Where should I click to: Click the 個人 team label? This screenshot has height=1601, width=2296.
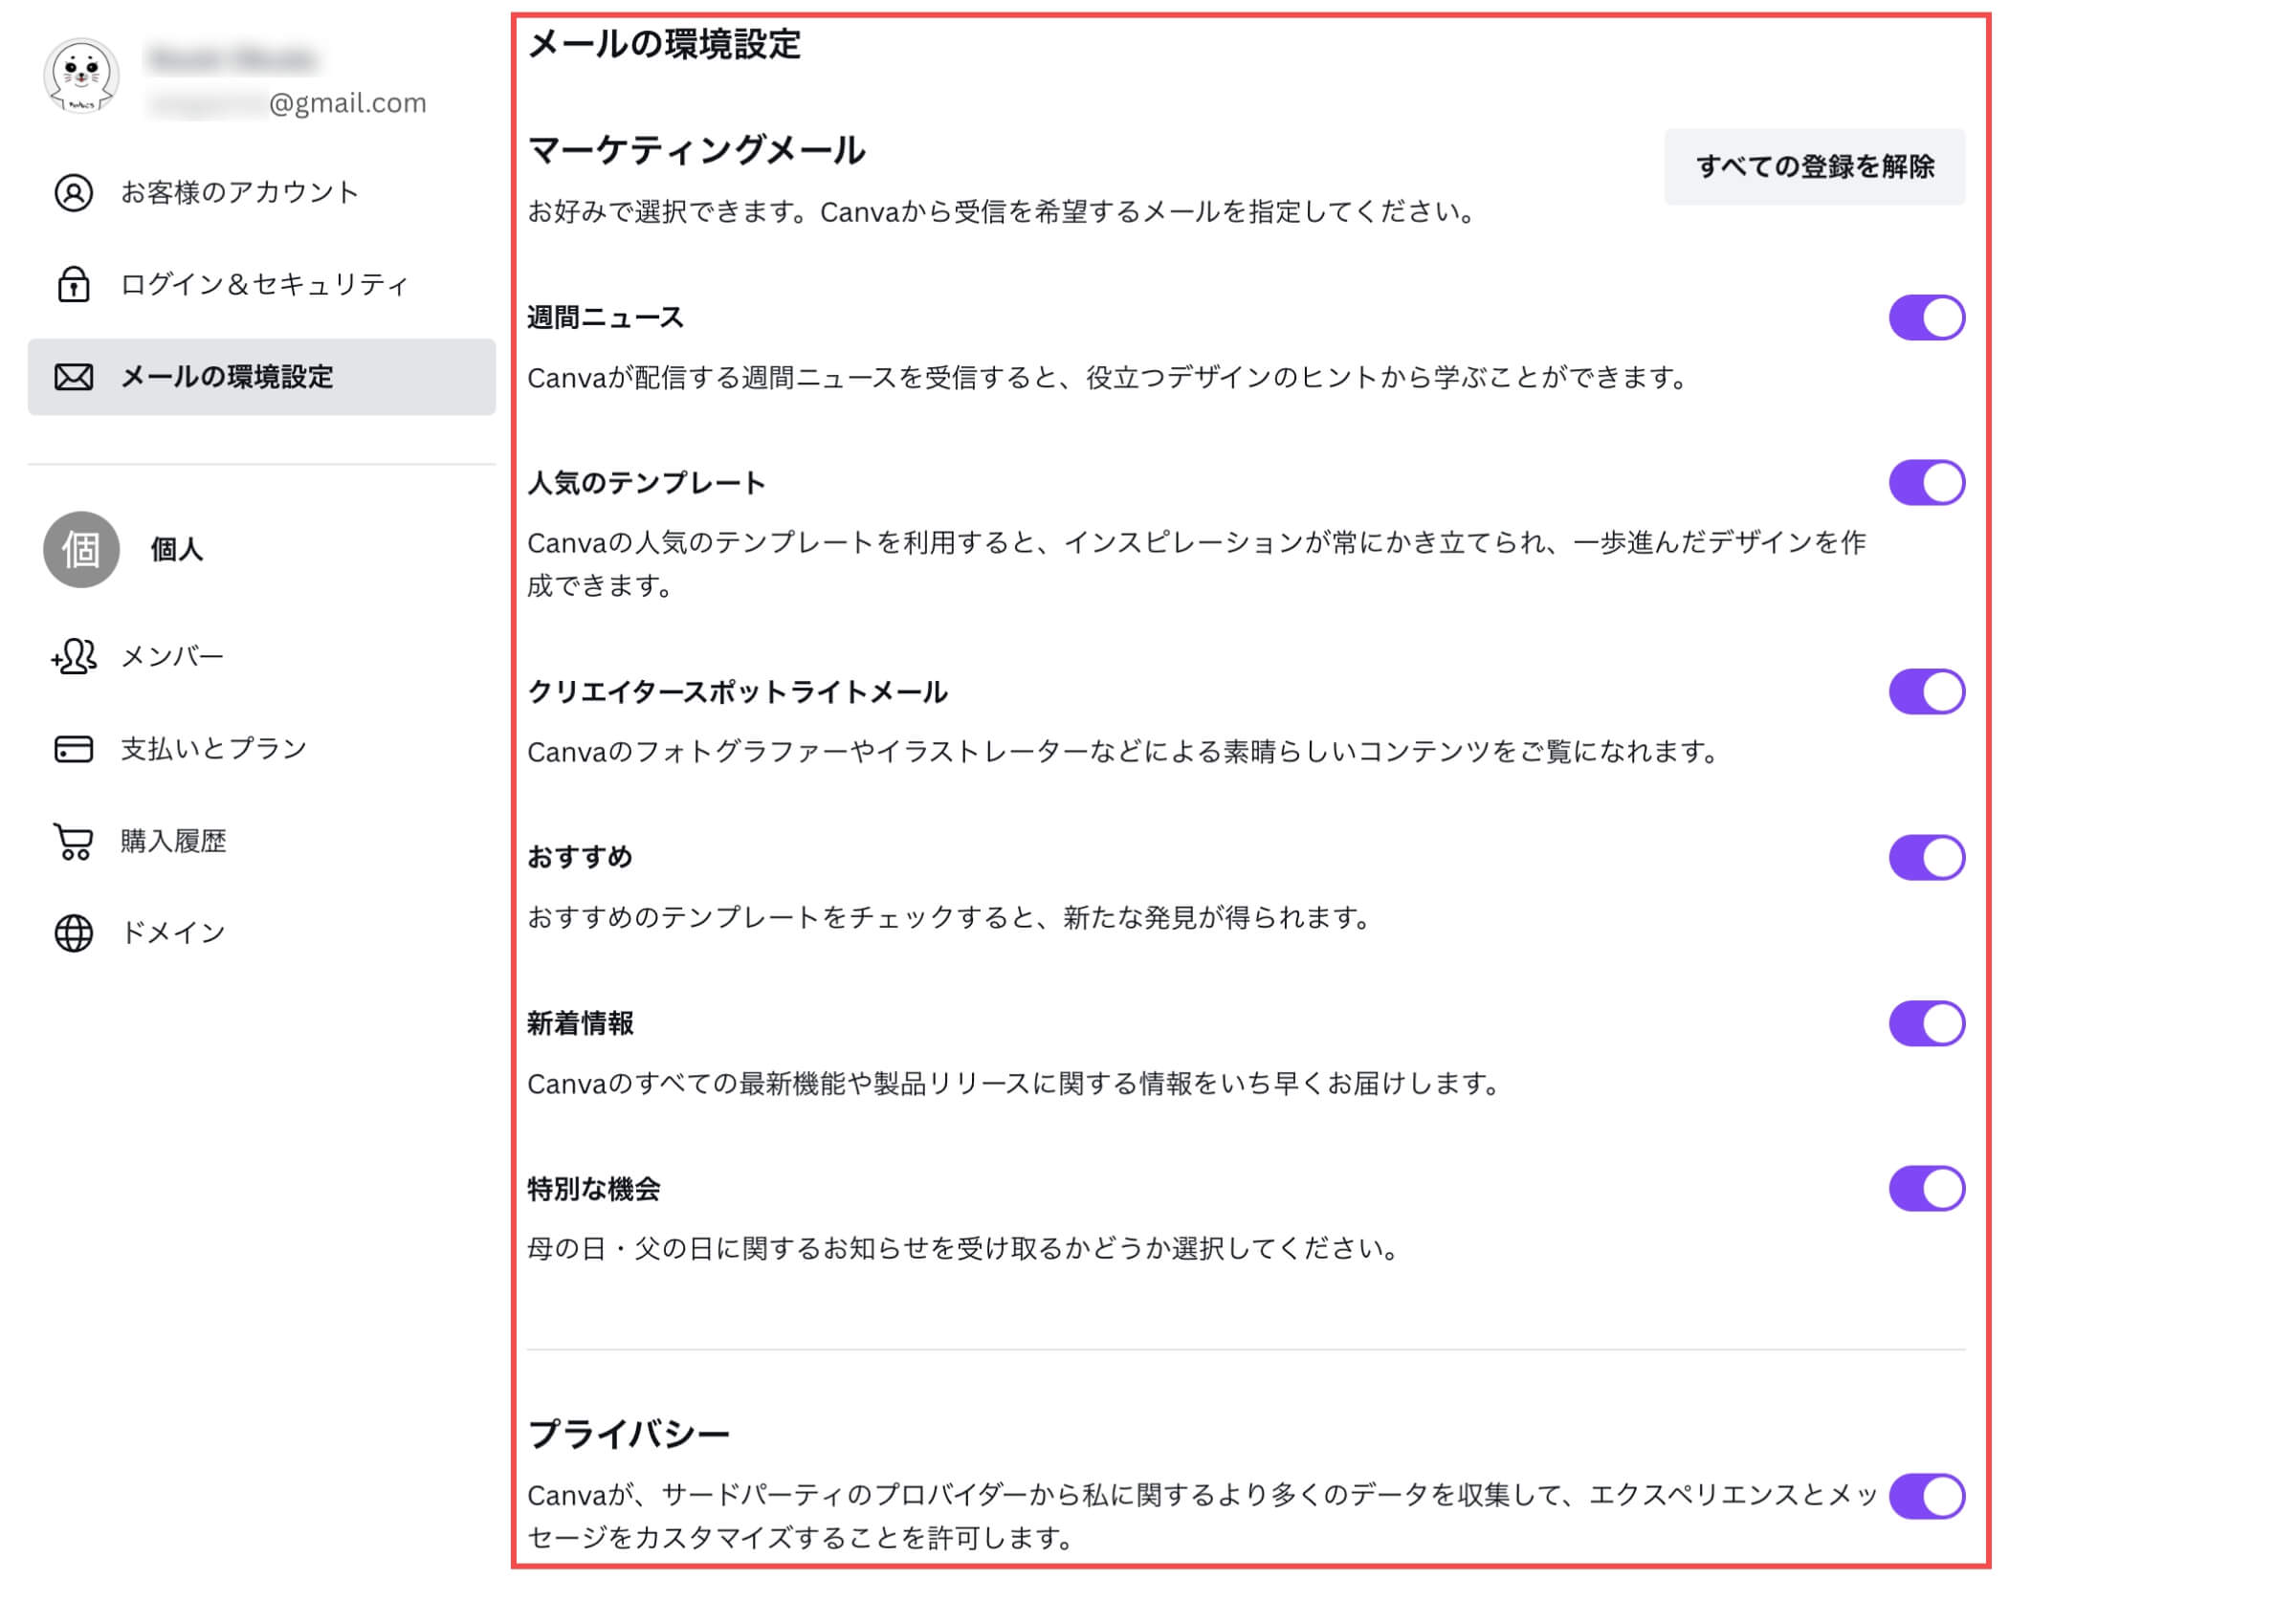point(177,550)
